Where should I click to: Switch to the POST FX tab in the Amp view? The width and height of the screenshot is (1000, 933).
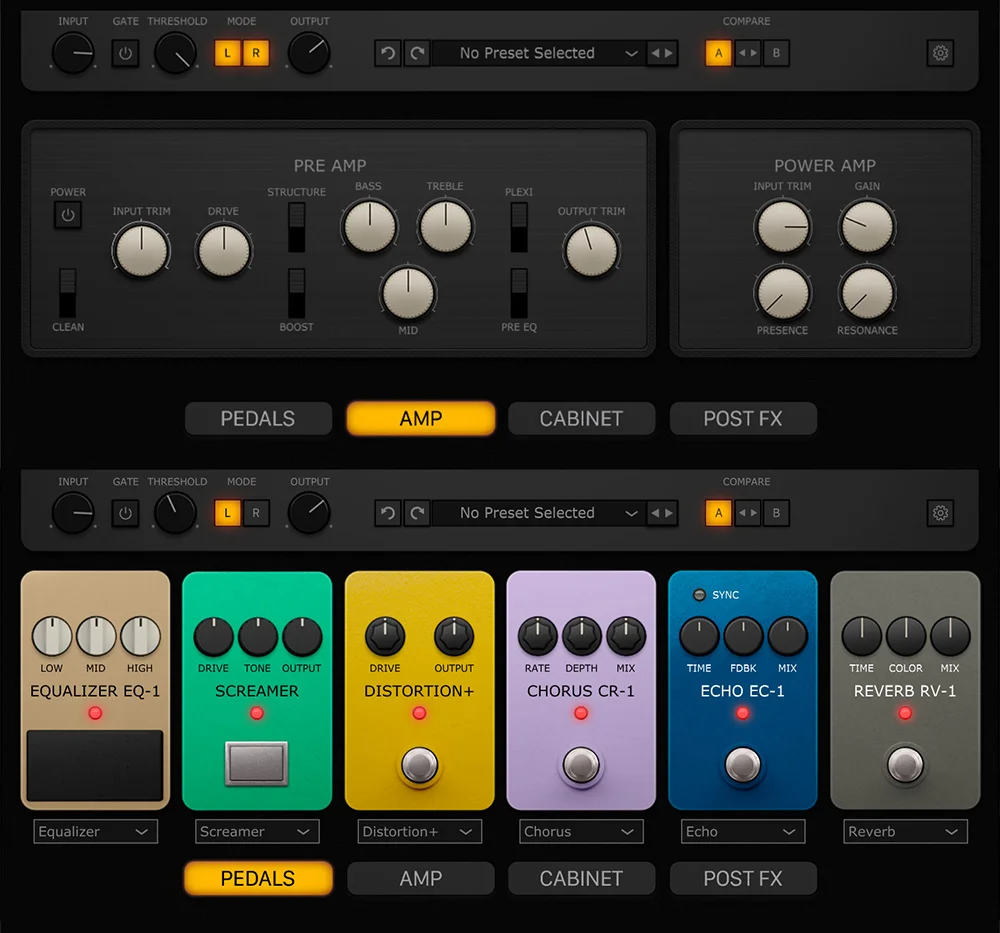click(x=743, y=418)
